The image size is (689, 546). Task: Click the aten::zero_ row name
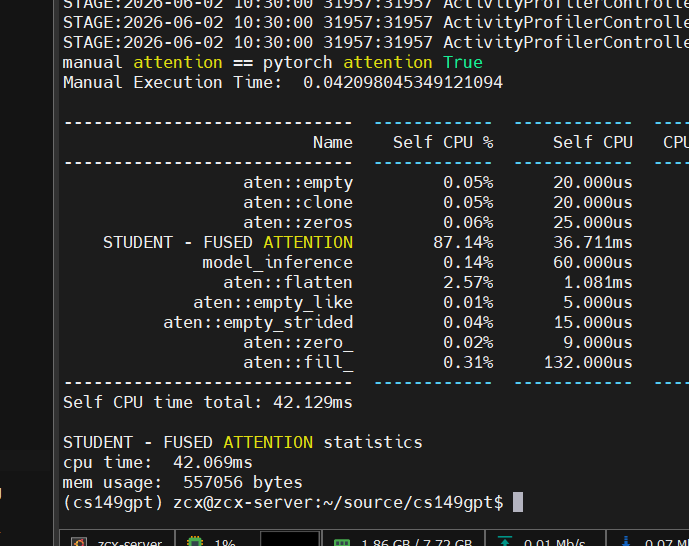pyautogui.click(x=298, y=343)
